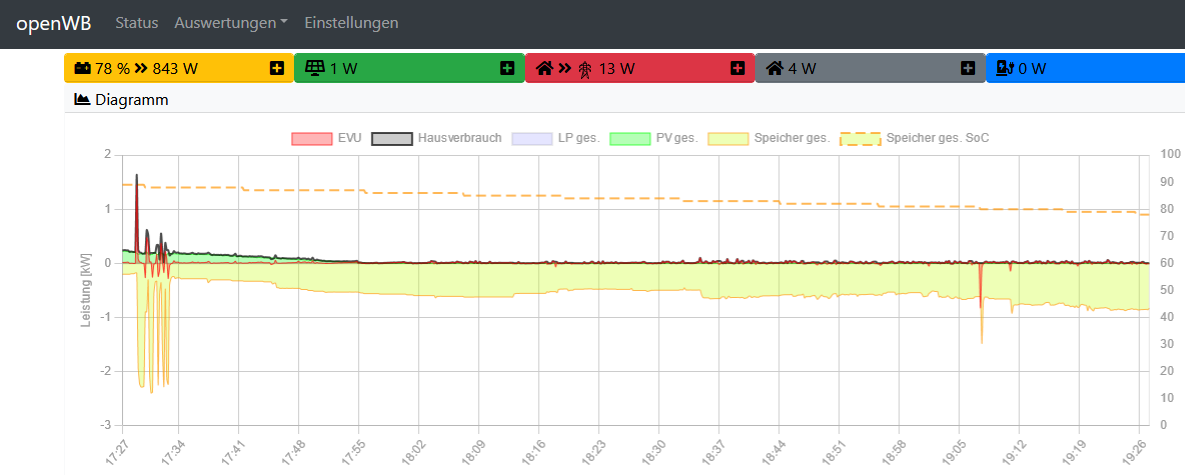Viewport: 1185px width, 475px height.
Task: Expand the red EVU grid card
Action: (738, 69)
